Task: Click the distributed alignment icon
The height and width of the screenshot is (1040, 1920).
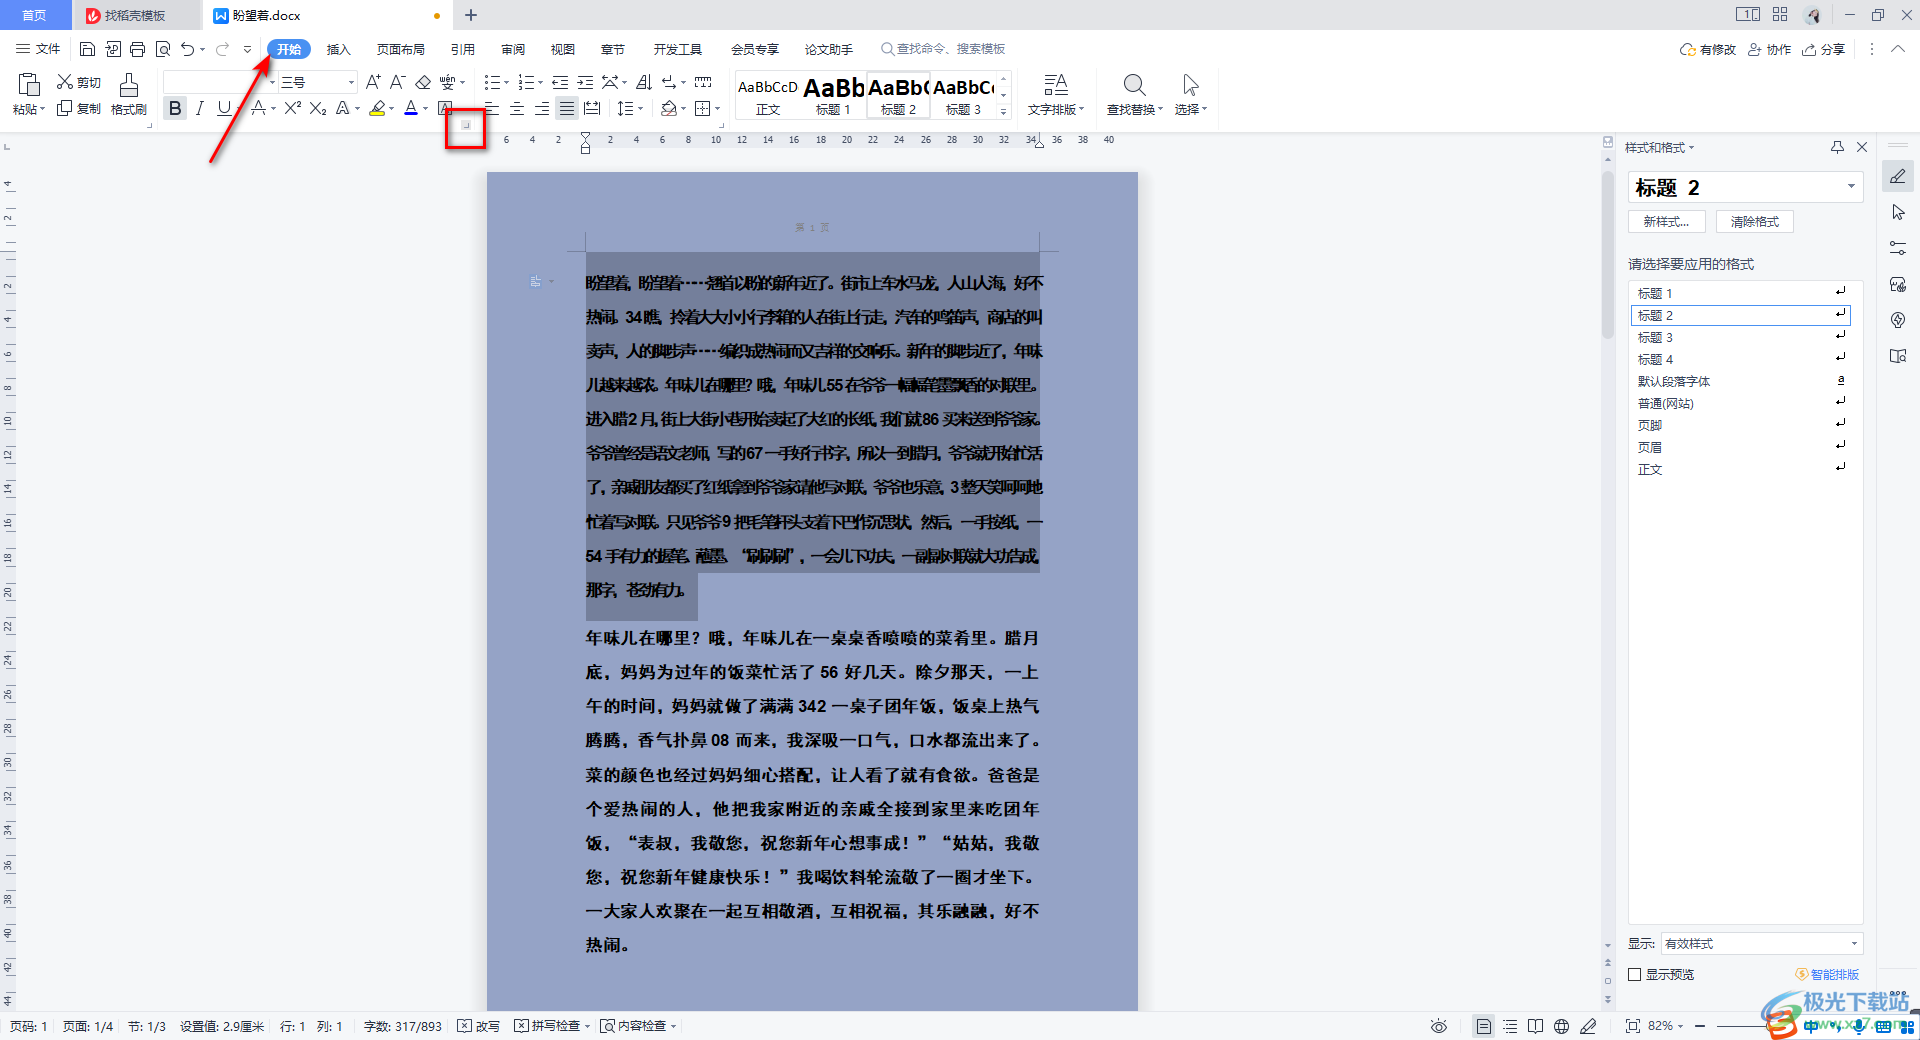Action: coord(592,108)
